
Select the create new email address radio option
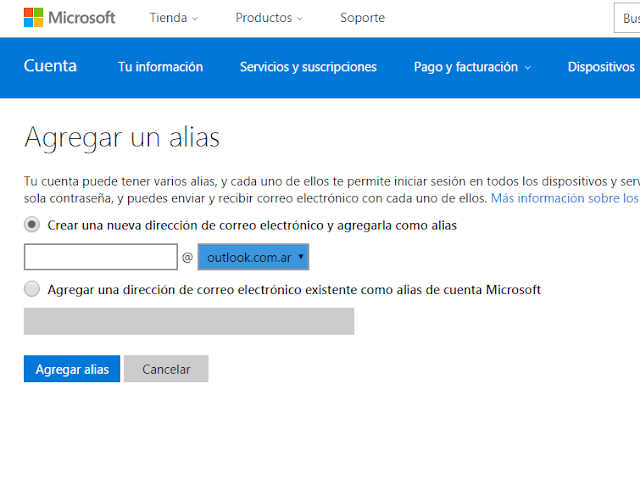[x=32, y=225]
